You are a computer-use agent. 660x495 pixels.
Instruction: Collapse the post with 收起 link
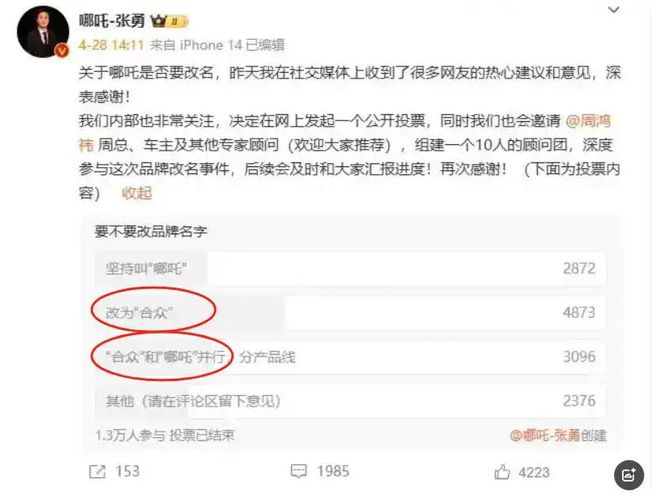click(x=137, y=193)
